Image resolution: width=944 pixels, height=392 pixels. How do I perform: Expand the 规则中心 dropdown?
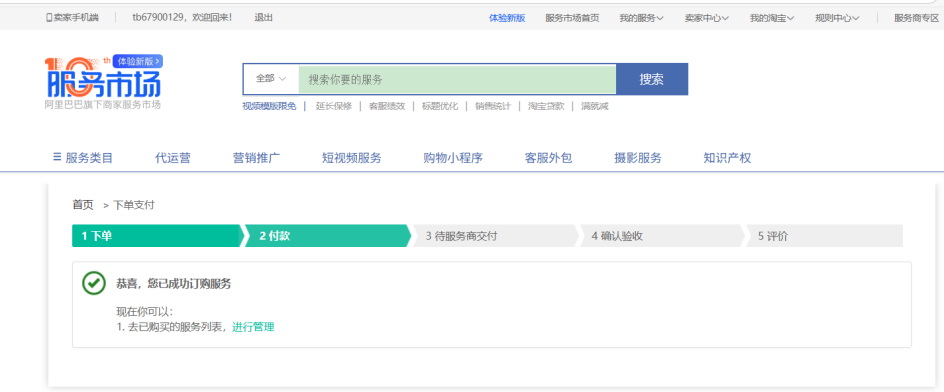(837, 18)
